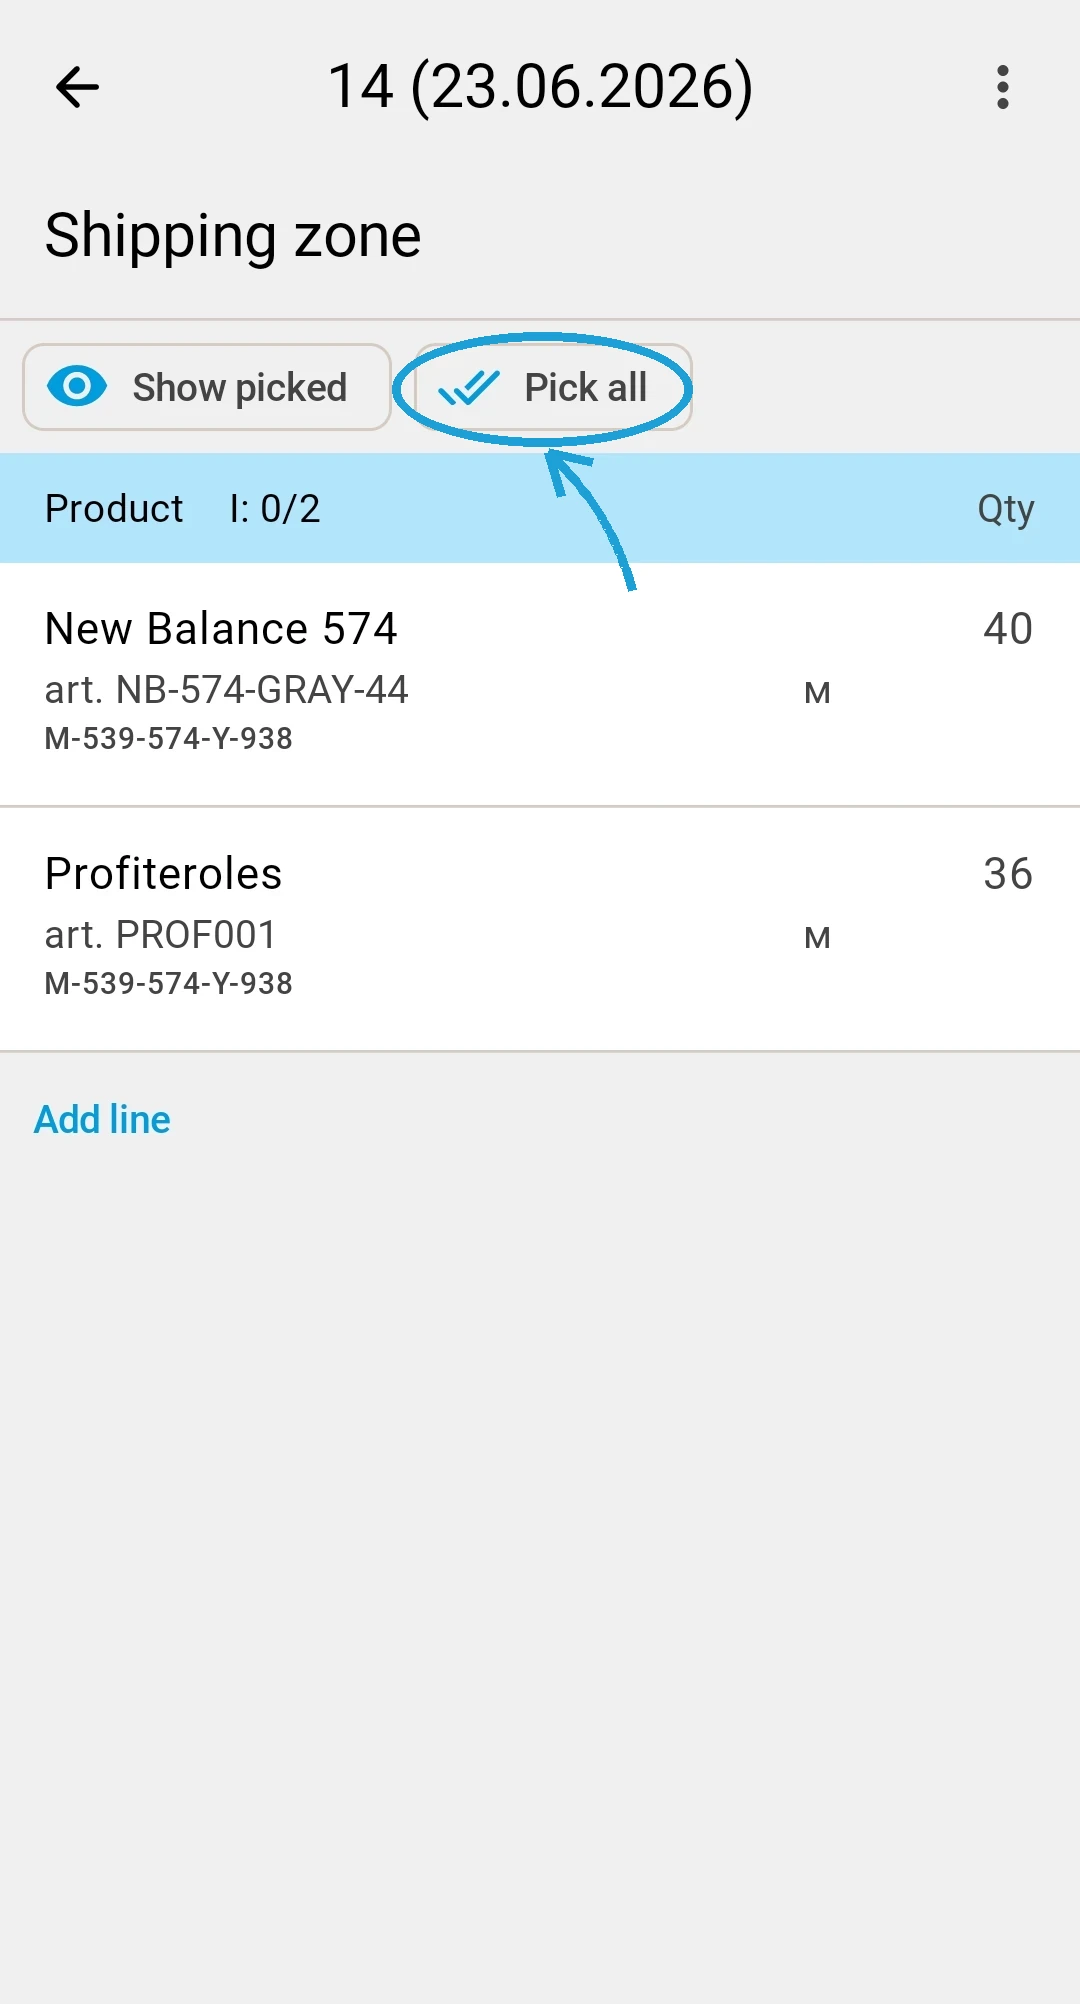Open the New Balance 574 line
Screen dimensions: 1080x2004
click(540, 684)
